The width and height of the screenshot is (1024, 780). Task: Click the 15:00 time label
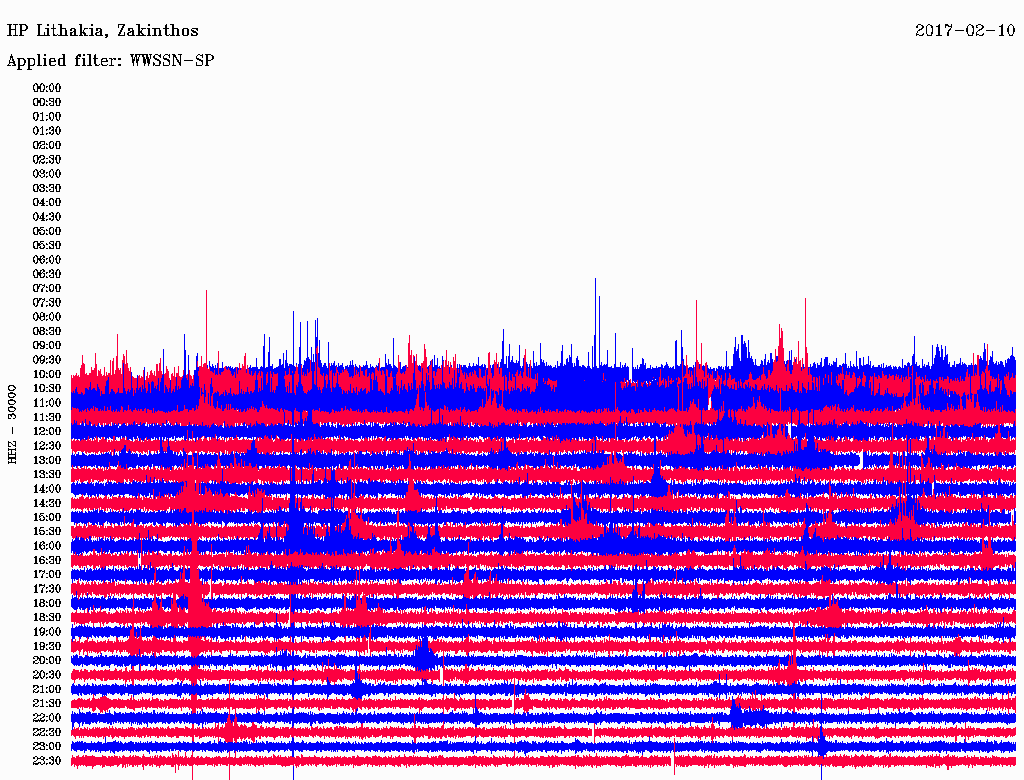click(47, 517)
